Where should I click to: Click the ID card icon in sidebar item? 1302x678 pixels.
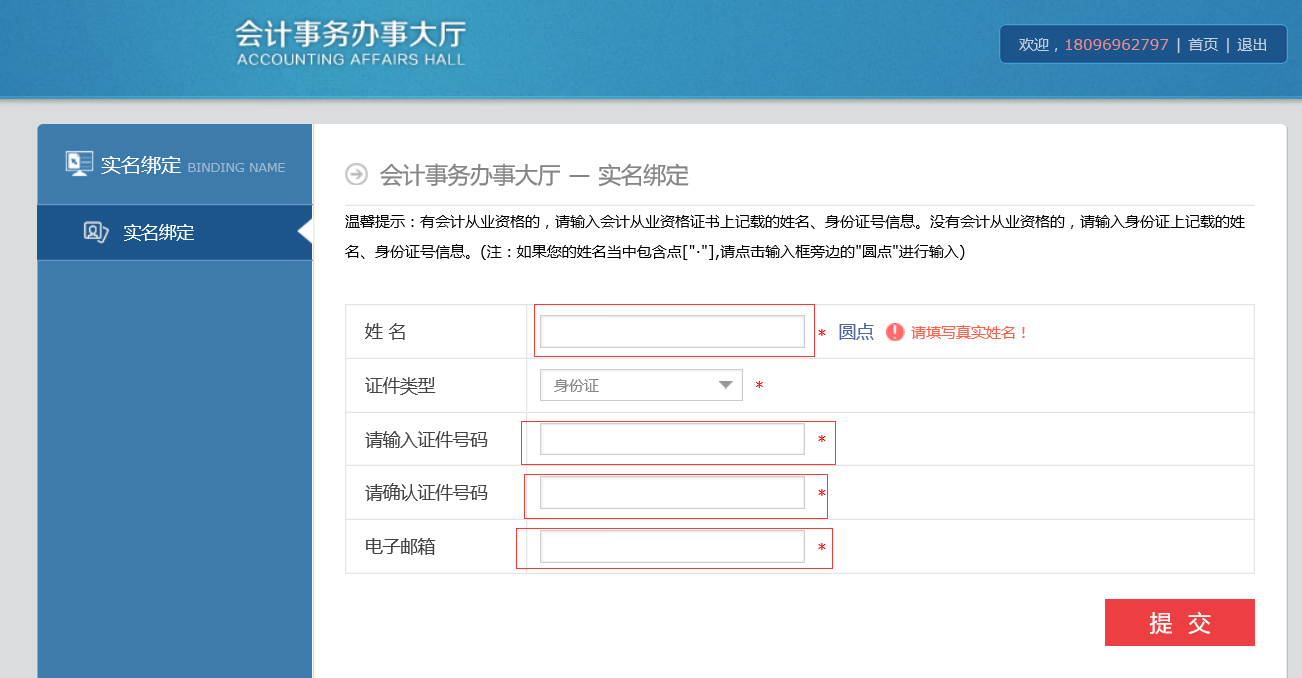pos(96,233)
